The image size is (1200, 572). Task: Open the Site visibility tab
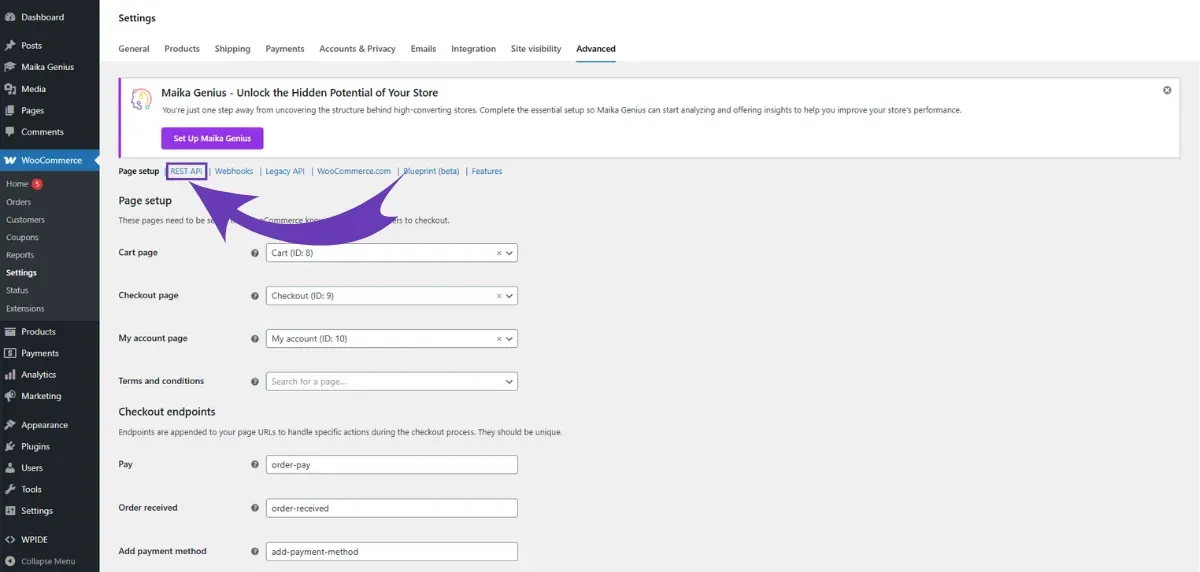point(536,48)
